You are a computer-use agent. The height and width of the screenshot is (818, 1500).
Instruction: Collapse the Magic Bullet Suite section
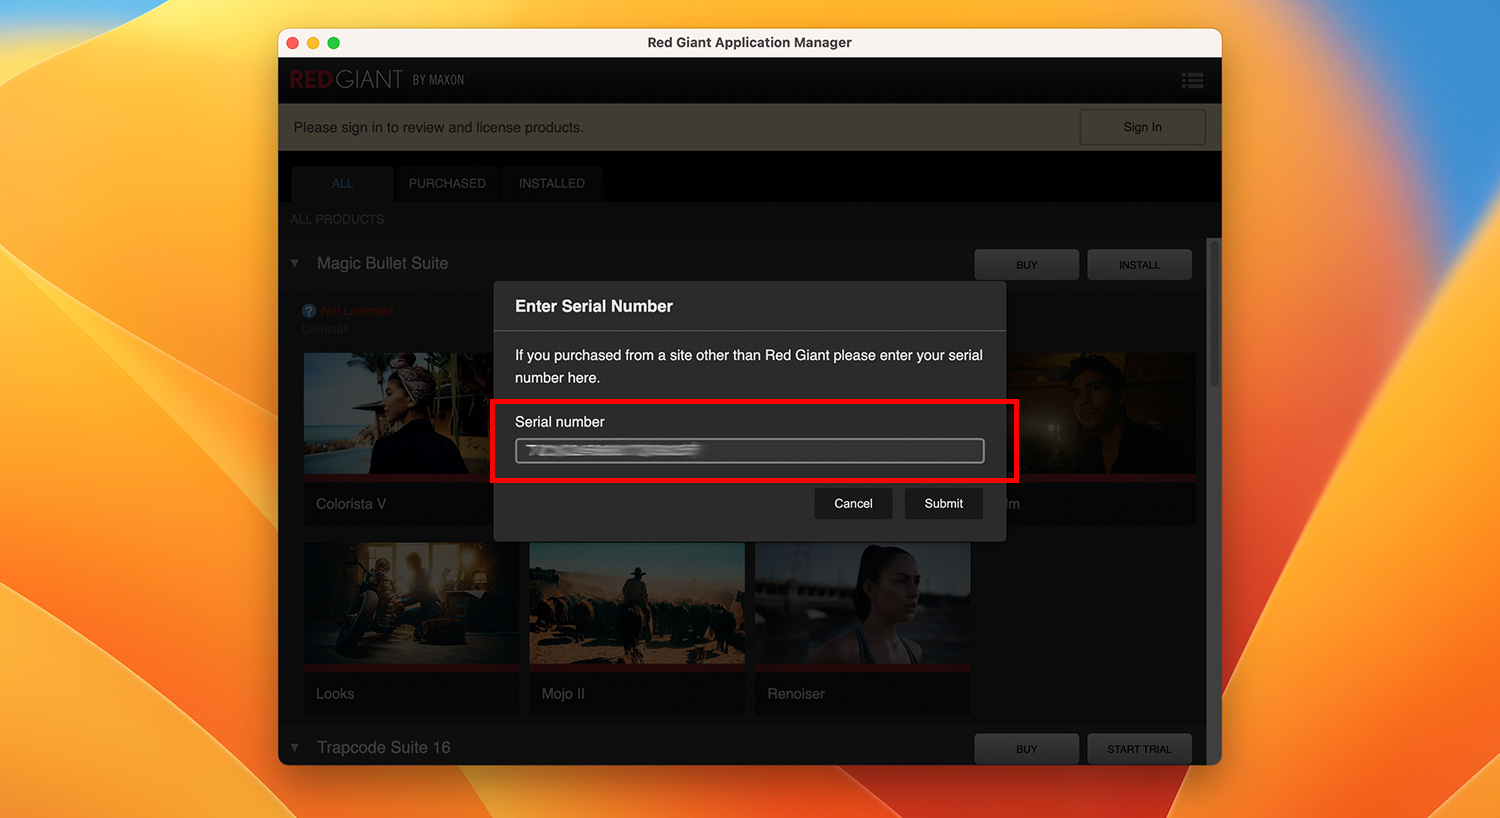click(x=295, y=264)
